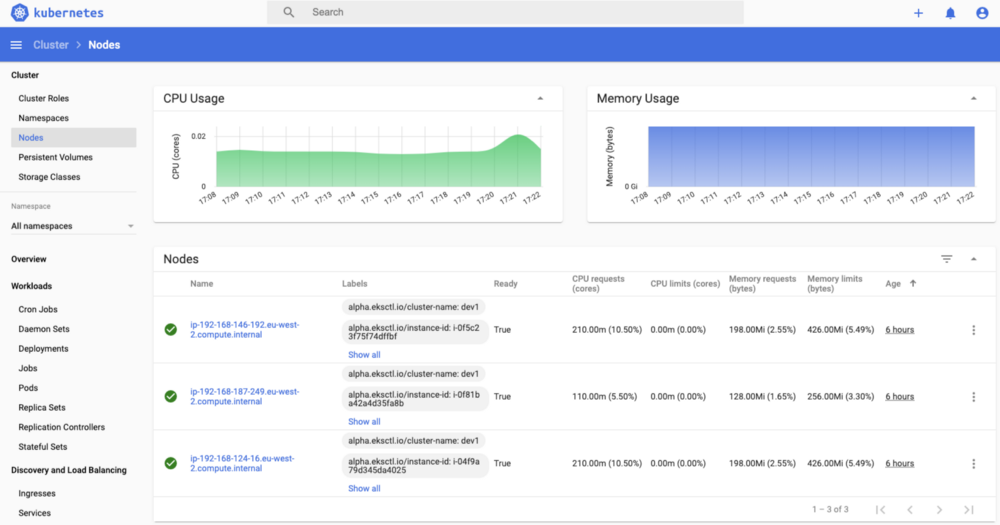Open the hamburger navigation menu

point(16,45)
